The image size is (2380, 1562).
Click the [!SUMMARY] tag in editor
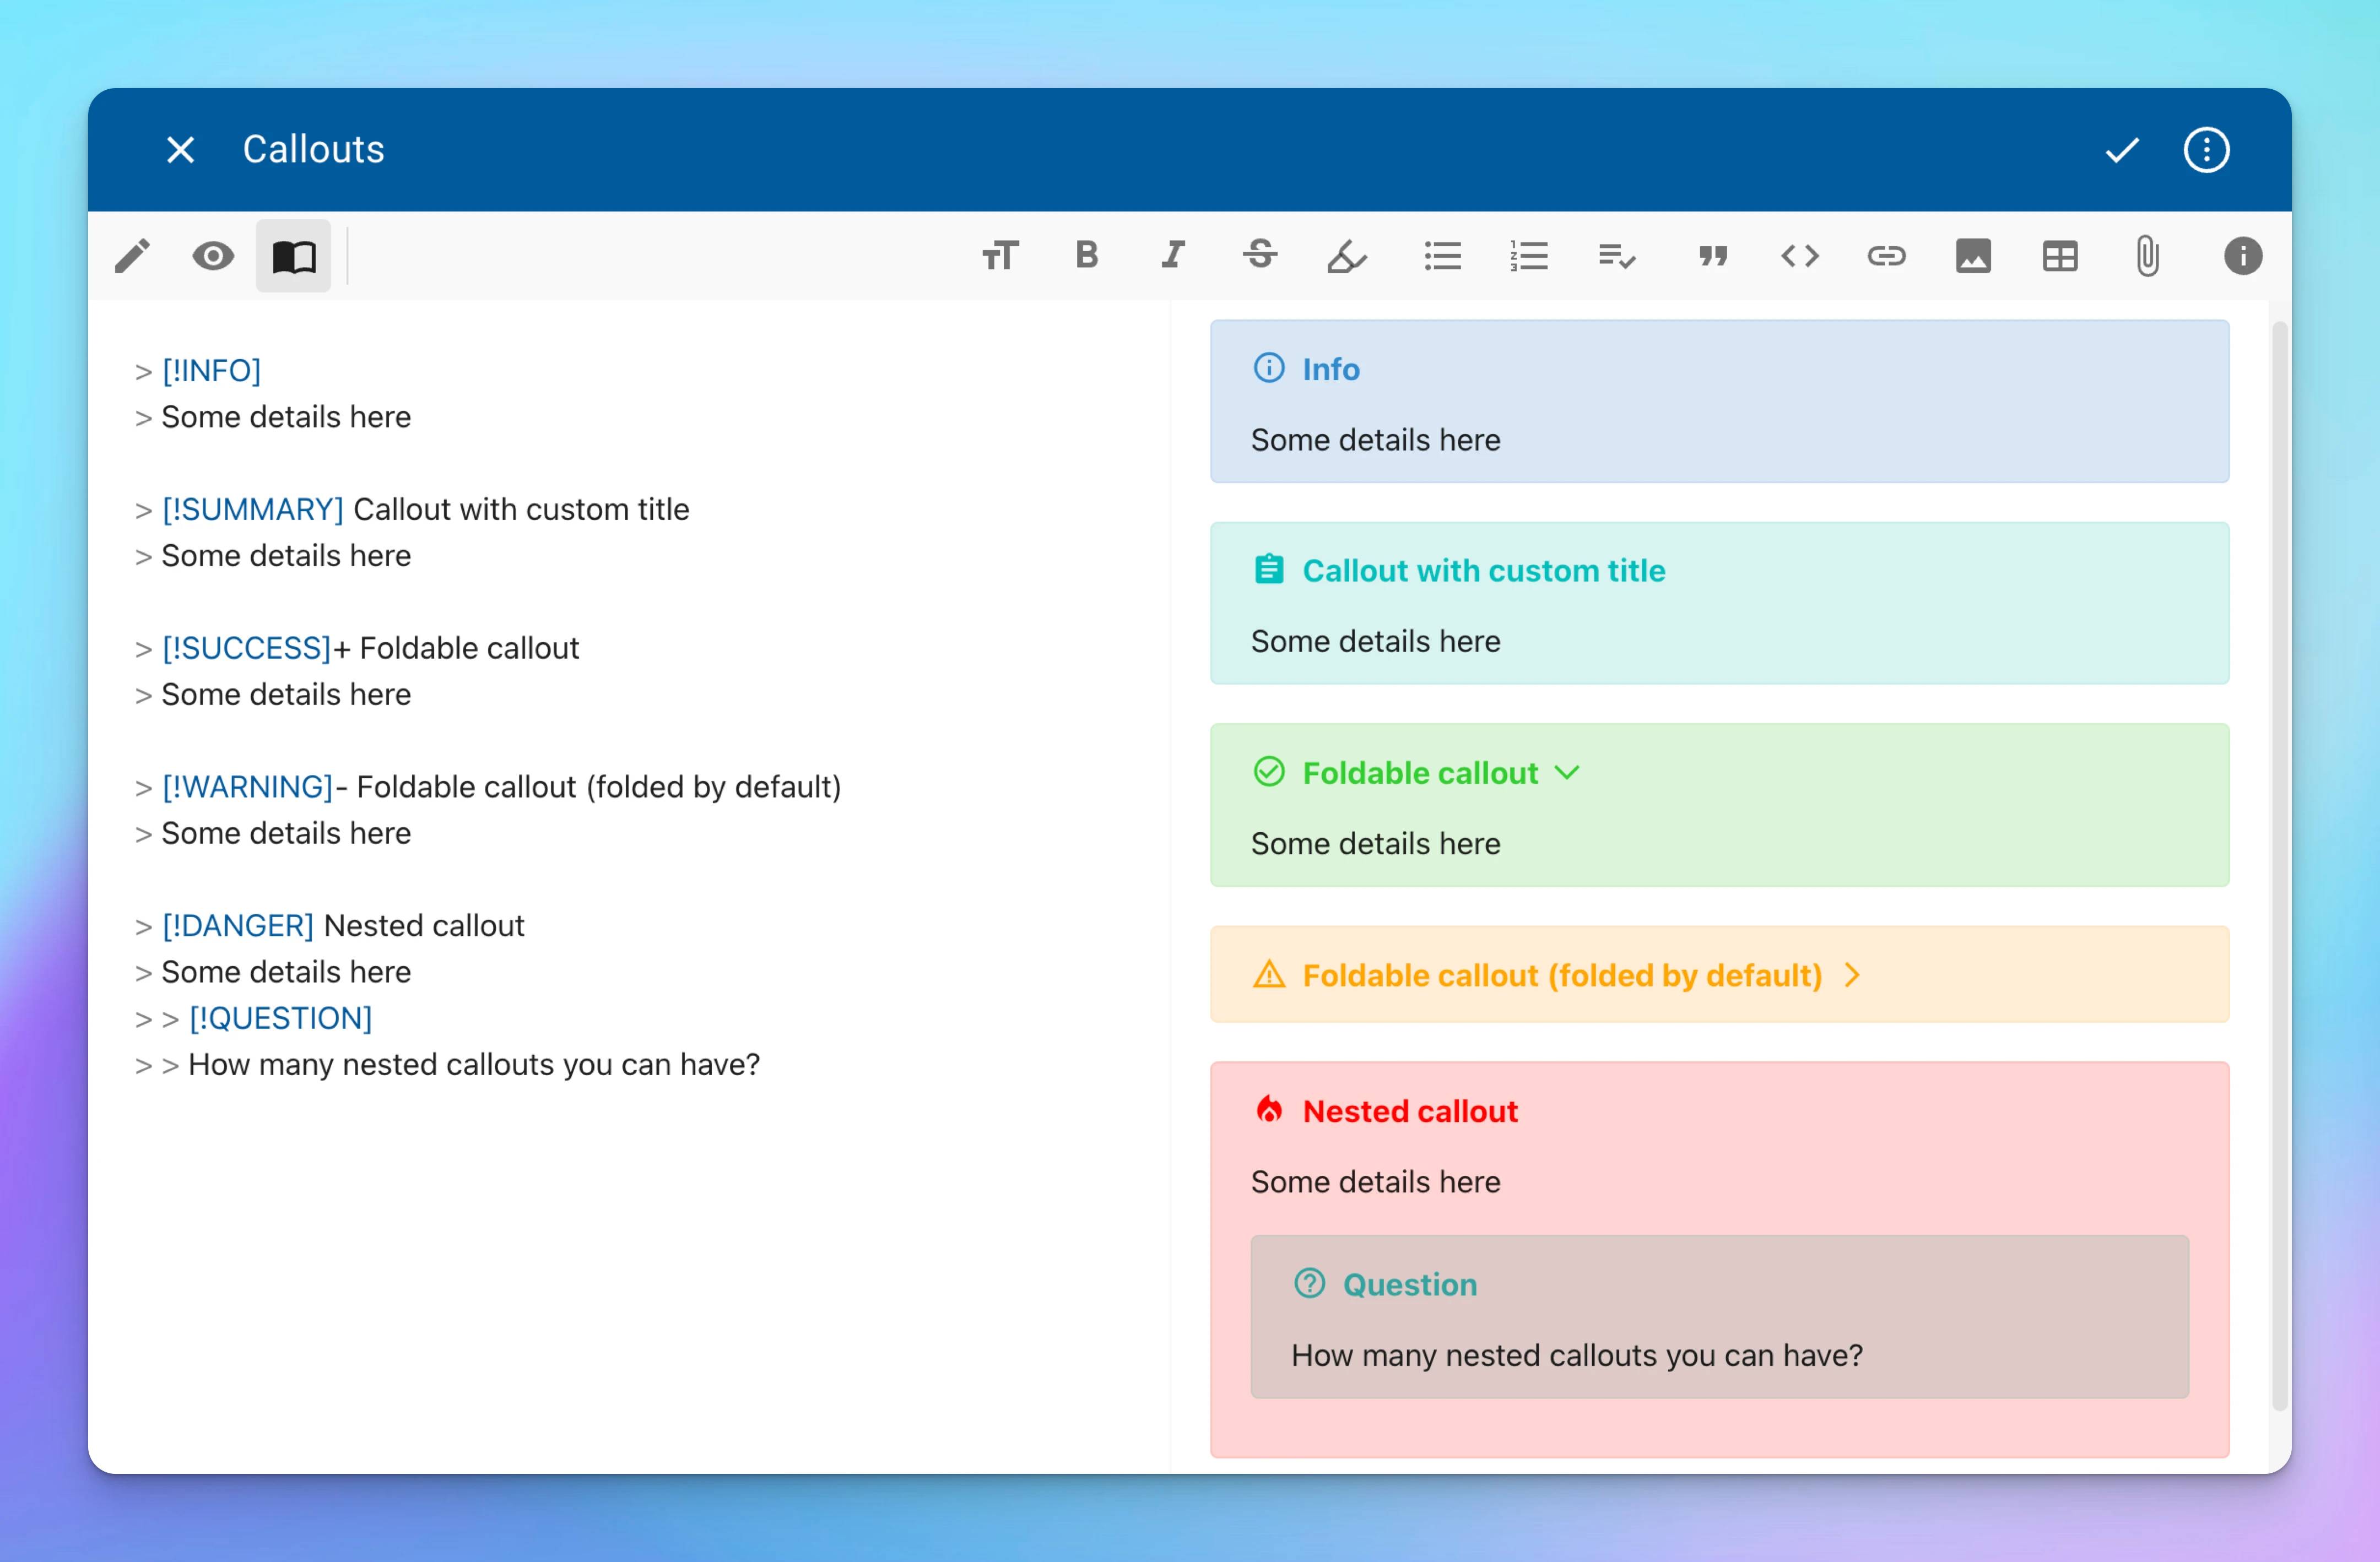coord(253,510)
